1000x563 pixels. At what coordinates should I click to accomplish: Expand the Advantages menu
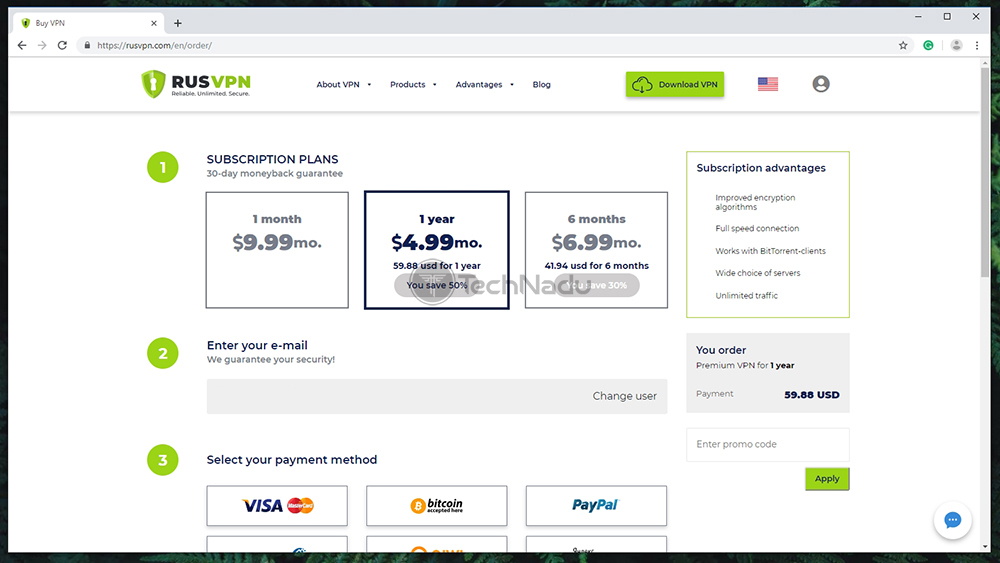pos(485,84)
